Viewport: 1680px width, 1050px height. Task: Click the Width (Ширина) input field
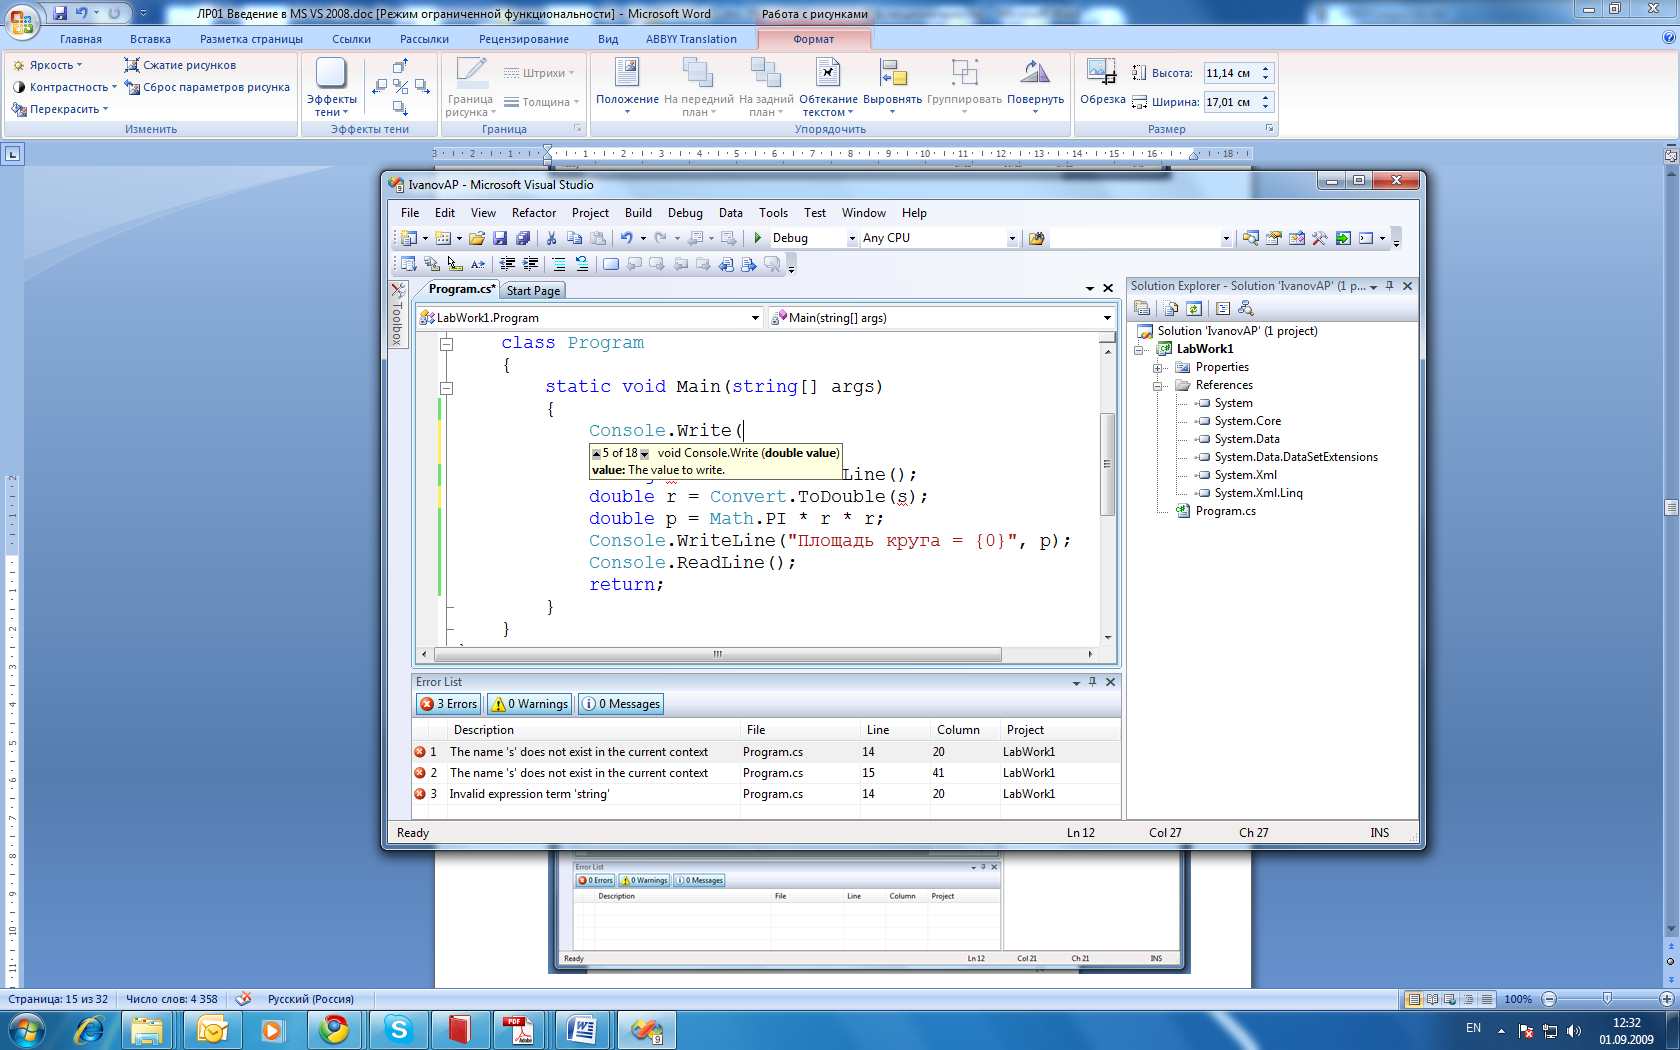pos(1230,102)
